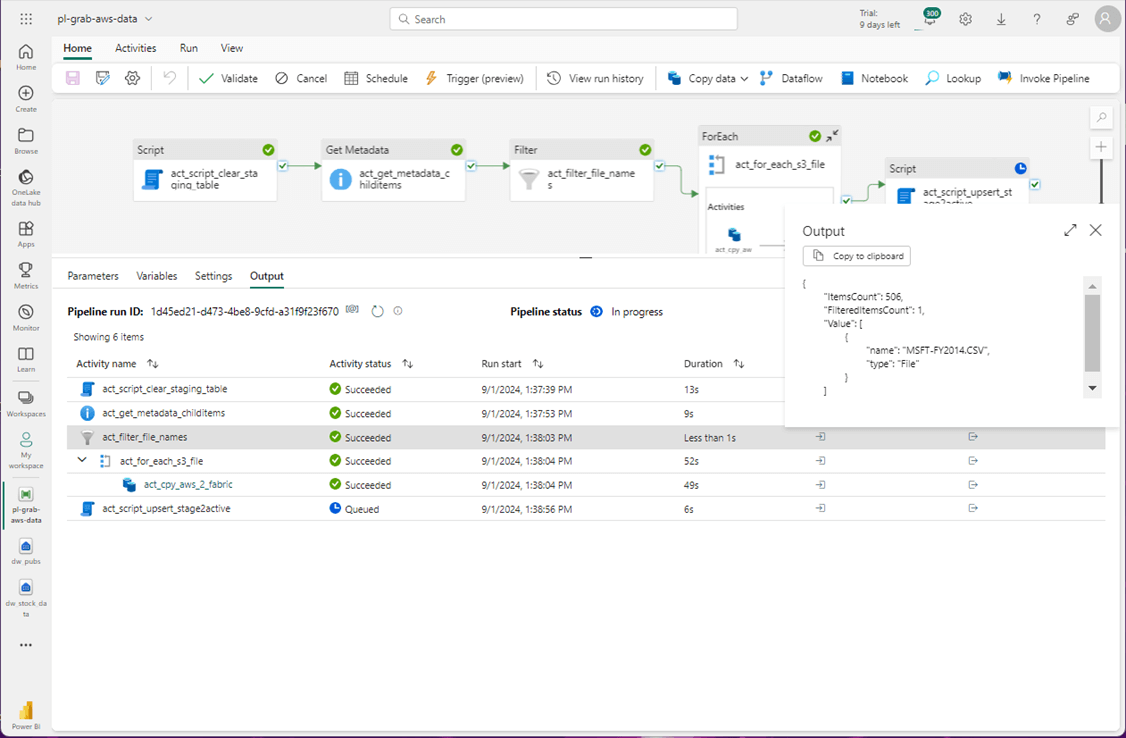Click canvas search magnifier icon

[x=1101, y=118]
